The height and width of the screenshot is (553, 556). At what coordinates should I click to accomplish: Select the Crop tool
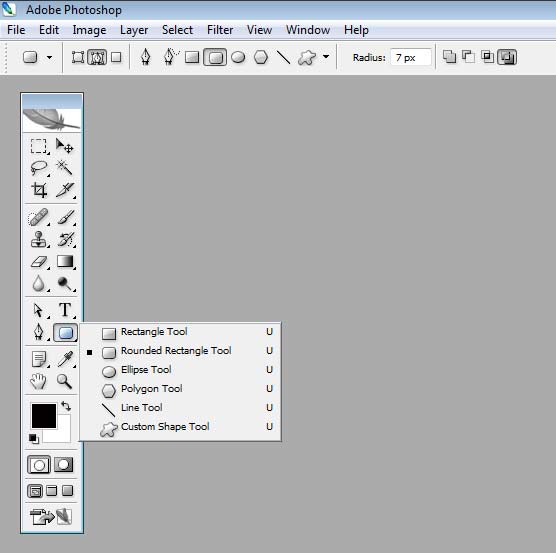(x=39, y=190)
